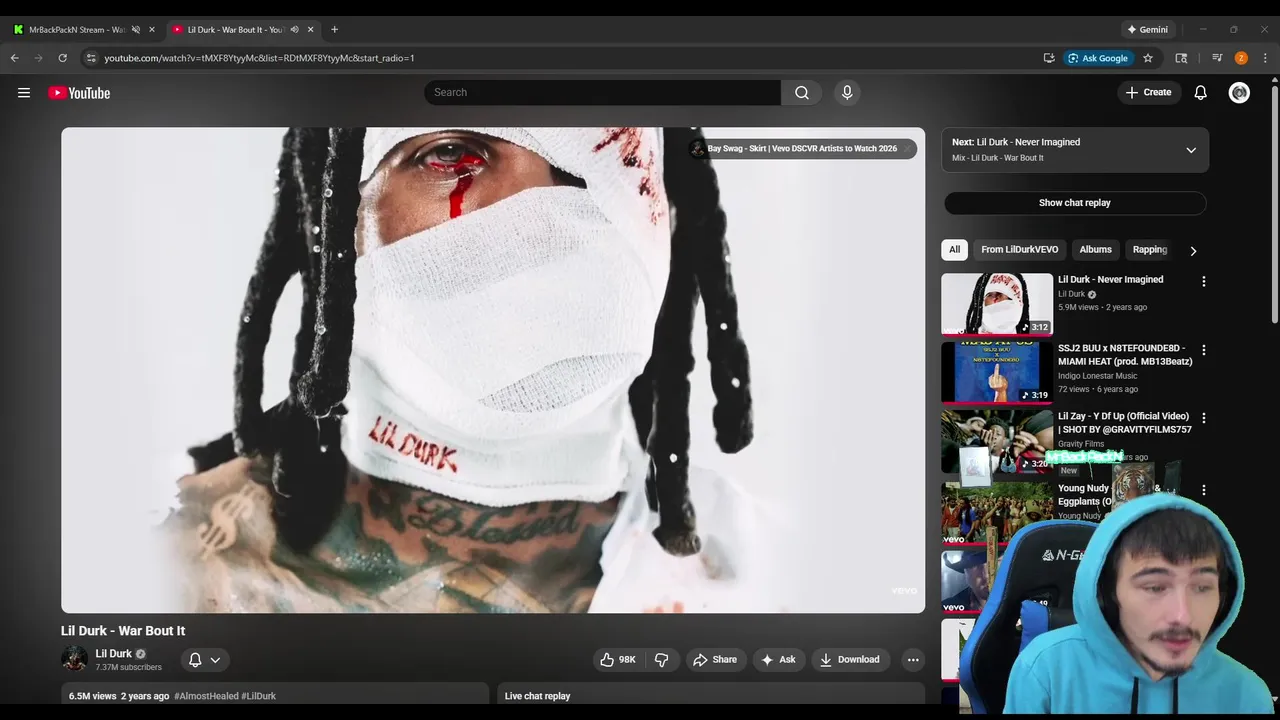1280x720 pixels.
Task: Open the YouTube account avatar menu
Action: coord(1239,93)
